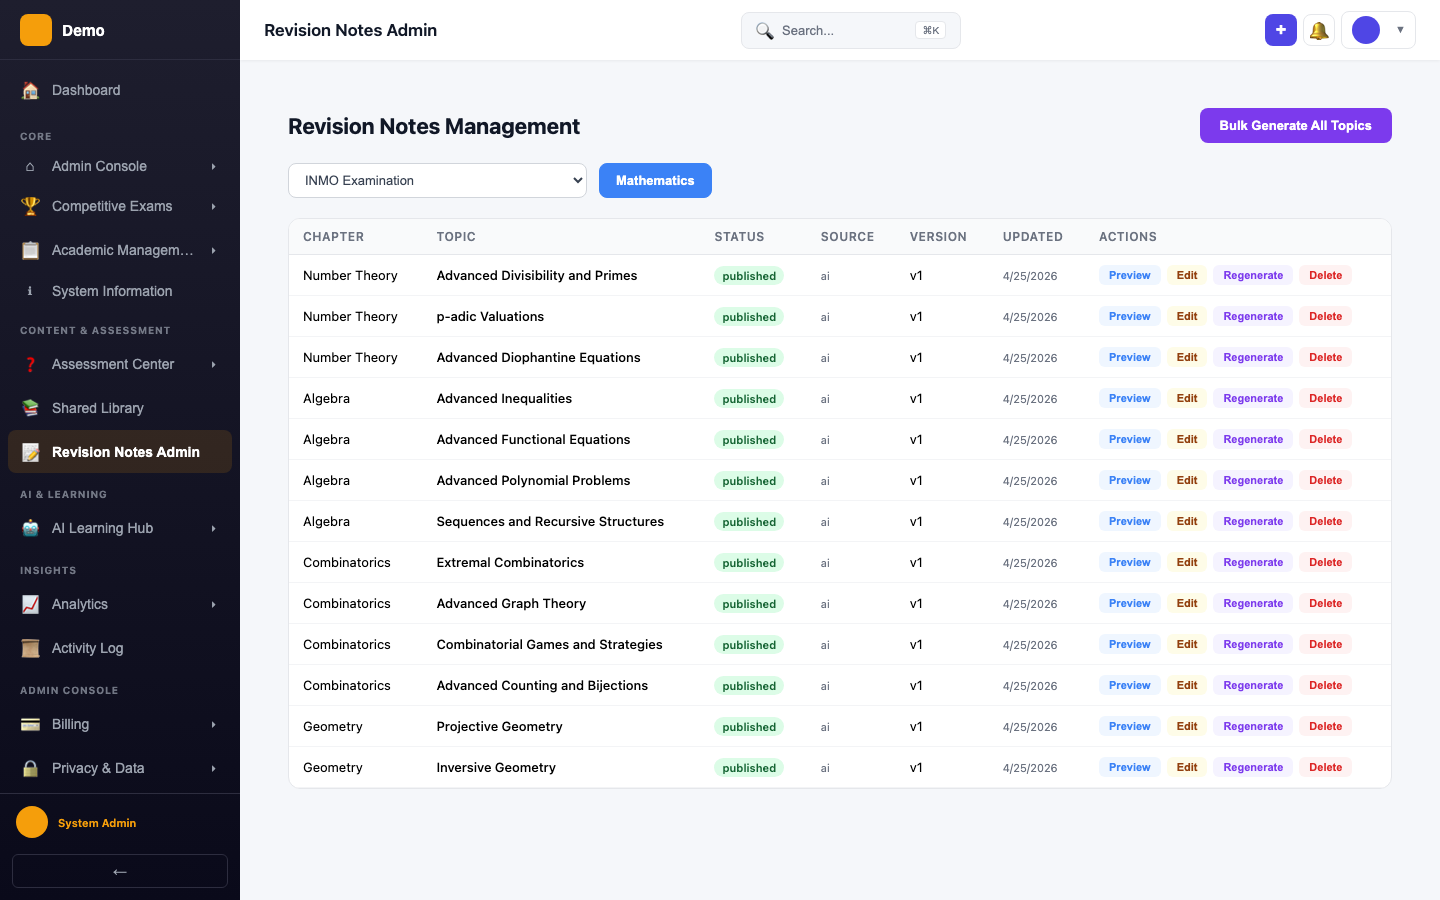This screenshot has width=1440, height=900.
Task: Click the purple plus button in header
Action: (1281, 30)
